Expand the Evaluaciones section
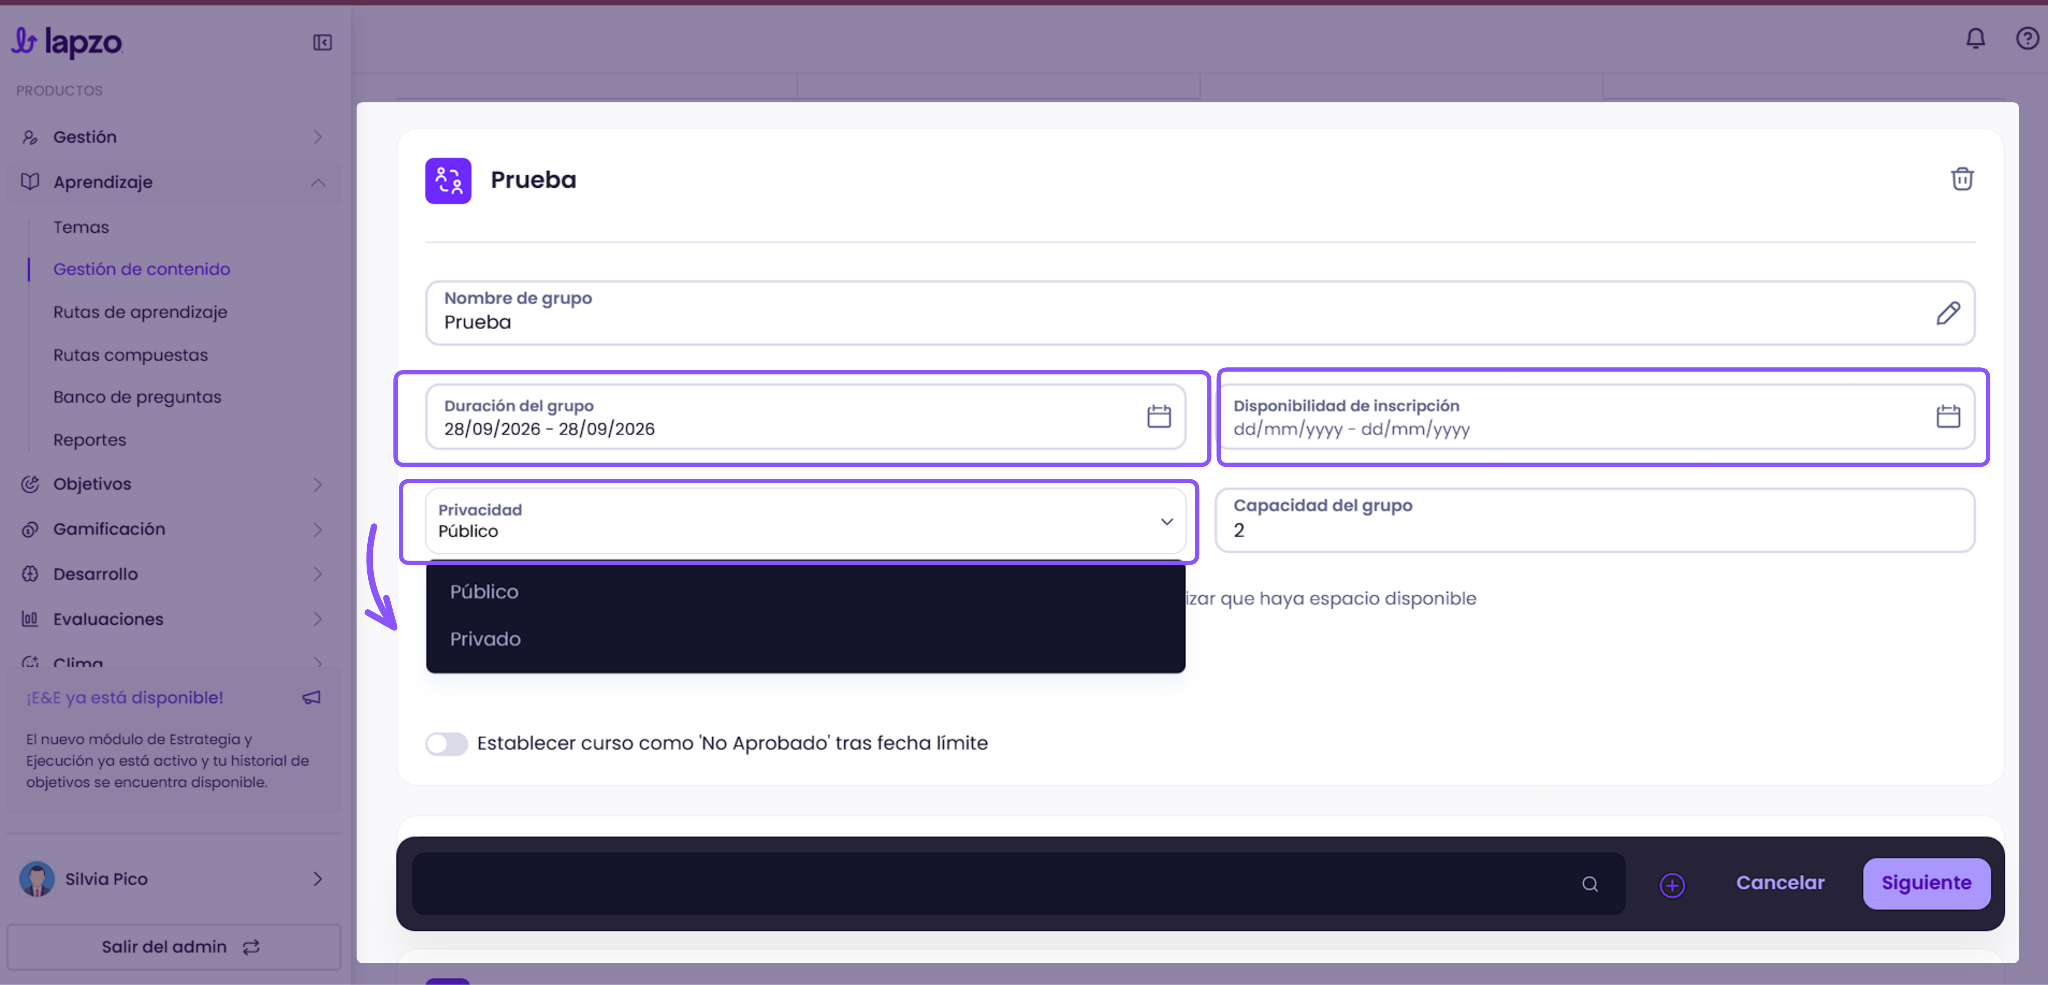This screenshot has height=985, width=2048. tap(174, 619)
